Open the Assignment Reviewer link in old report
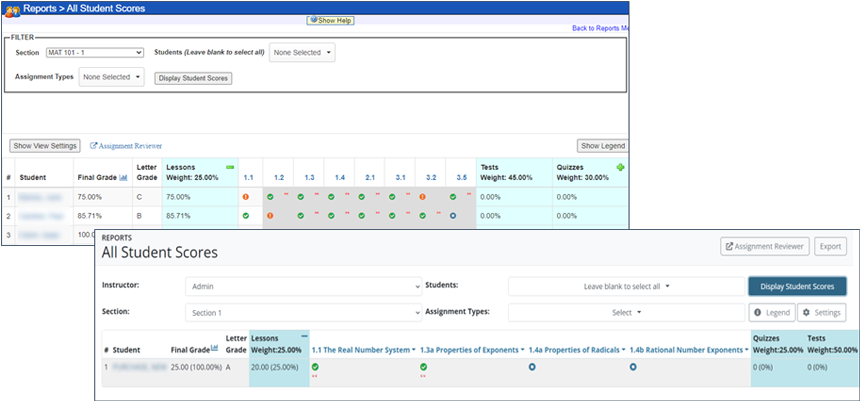862x415 pixels. coord(126,146)
